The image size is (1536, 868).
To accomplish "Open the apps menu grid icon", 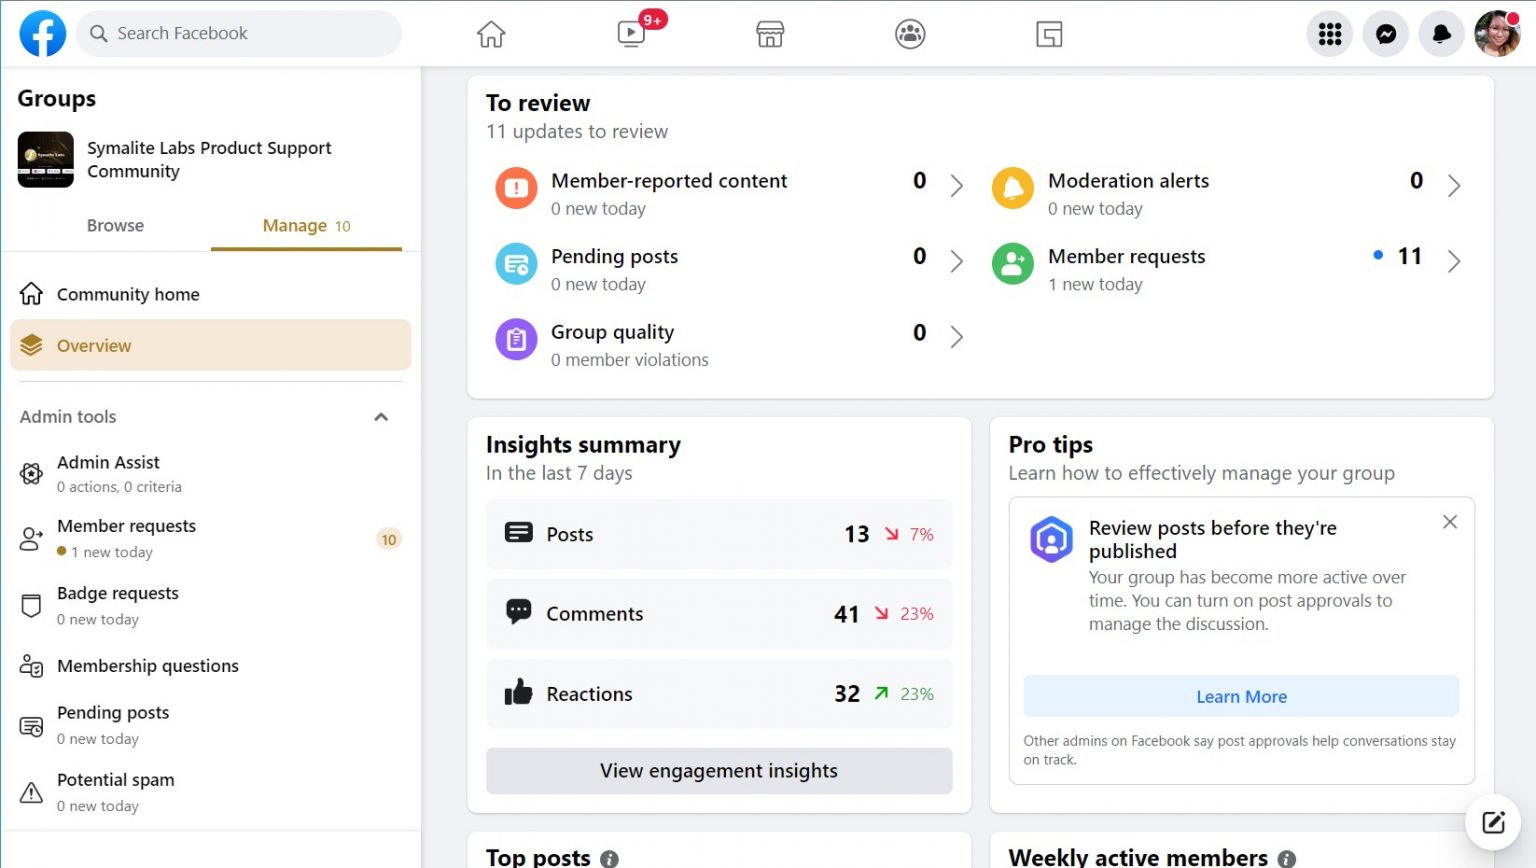I will pos(1329,33).
